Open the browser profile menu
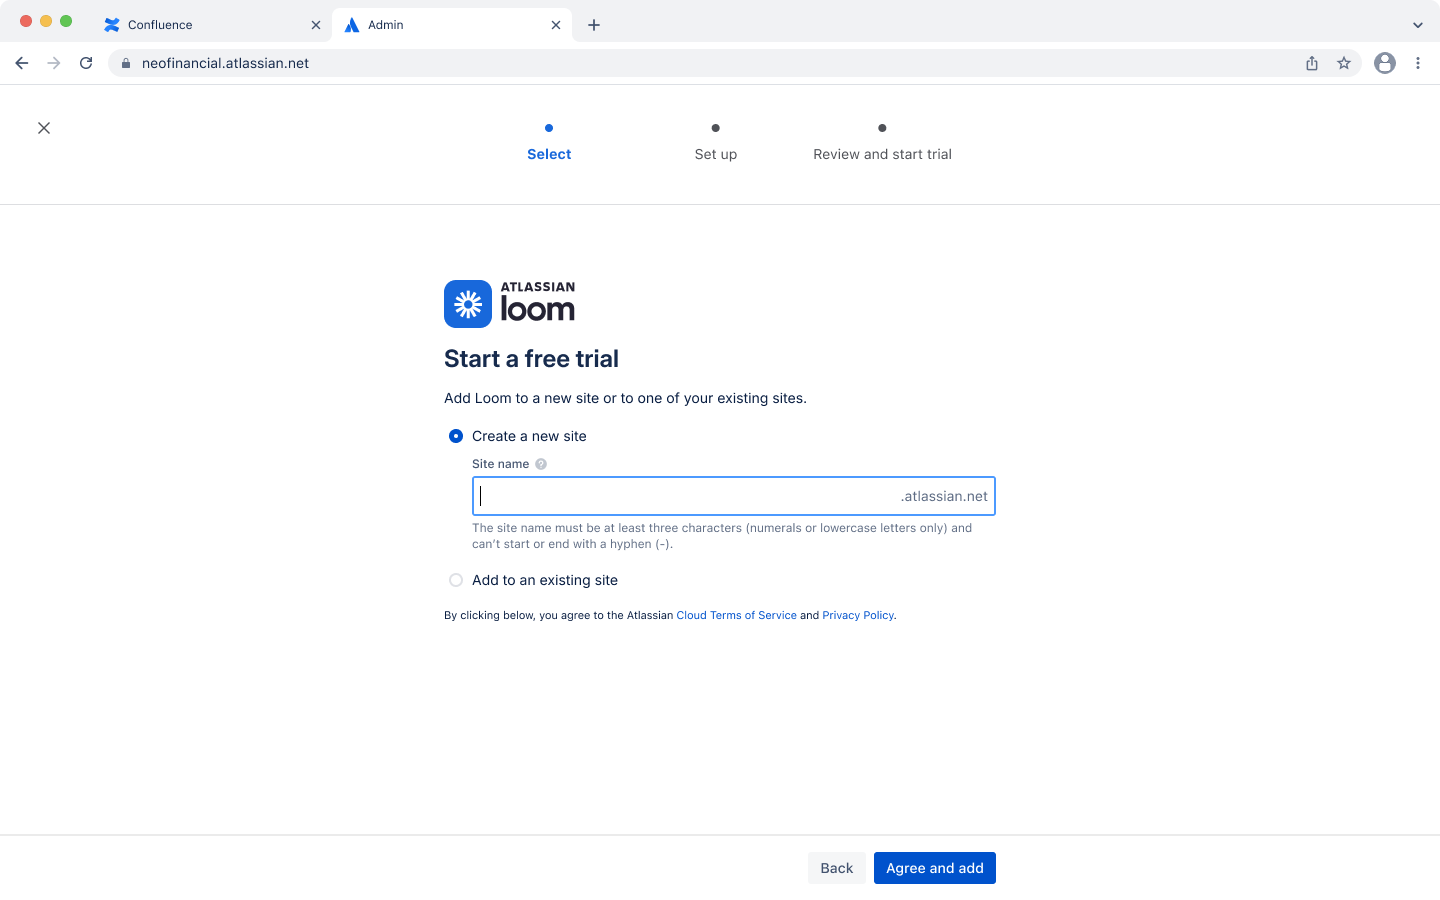1440x900 pixels. pos(1385,63)
